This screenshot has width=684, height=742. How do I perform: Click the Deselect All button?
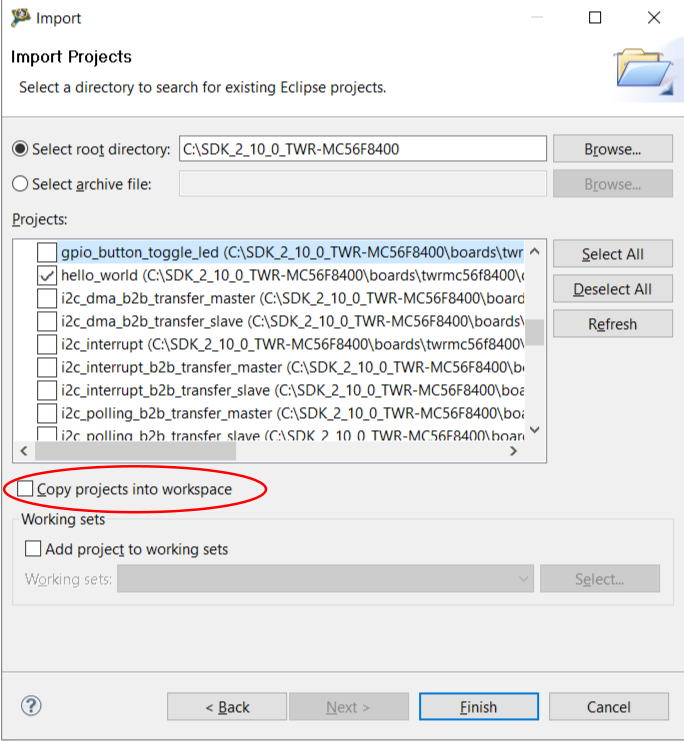pos(613,289)
